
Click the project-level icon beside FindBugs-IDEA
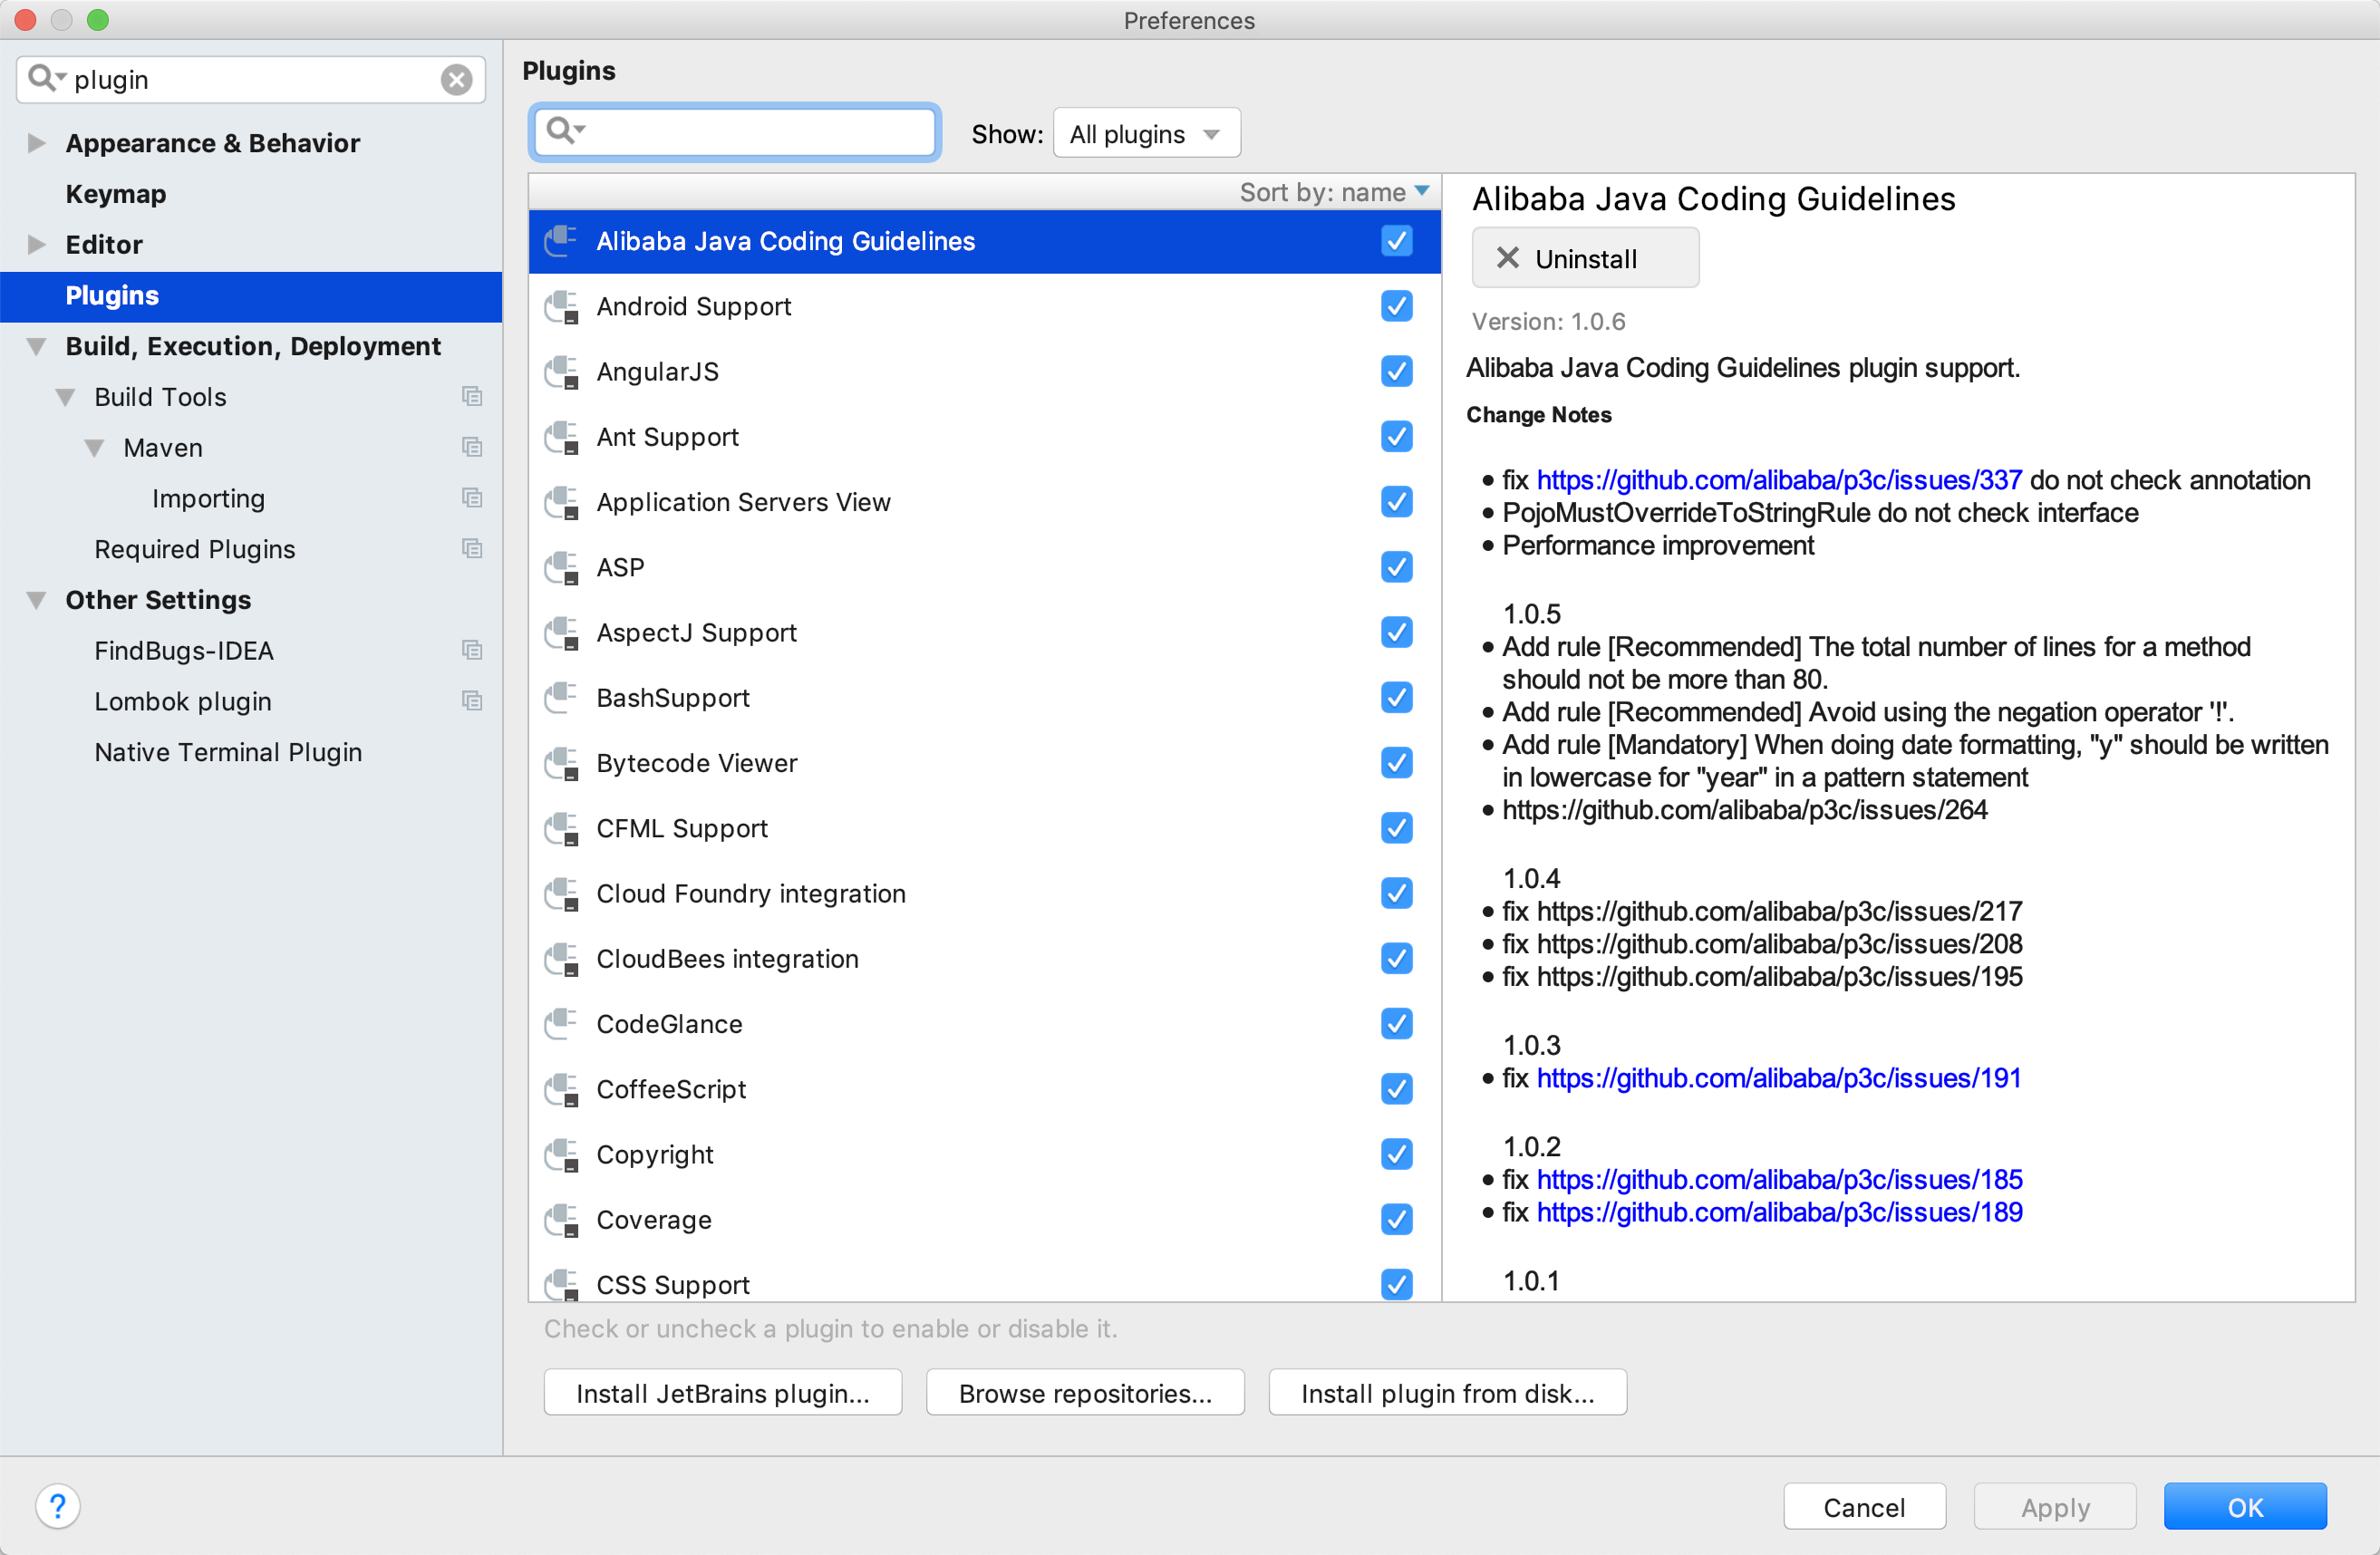[472, 650]
